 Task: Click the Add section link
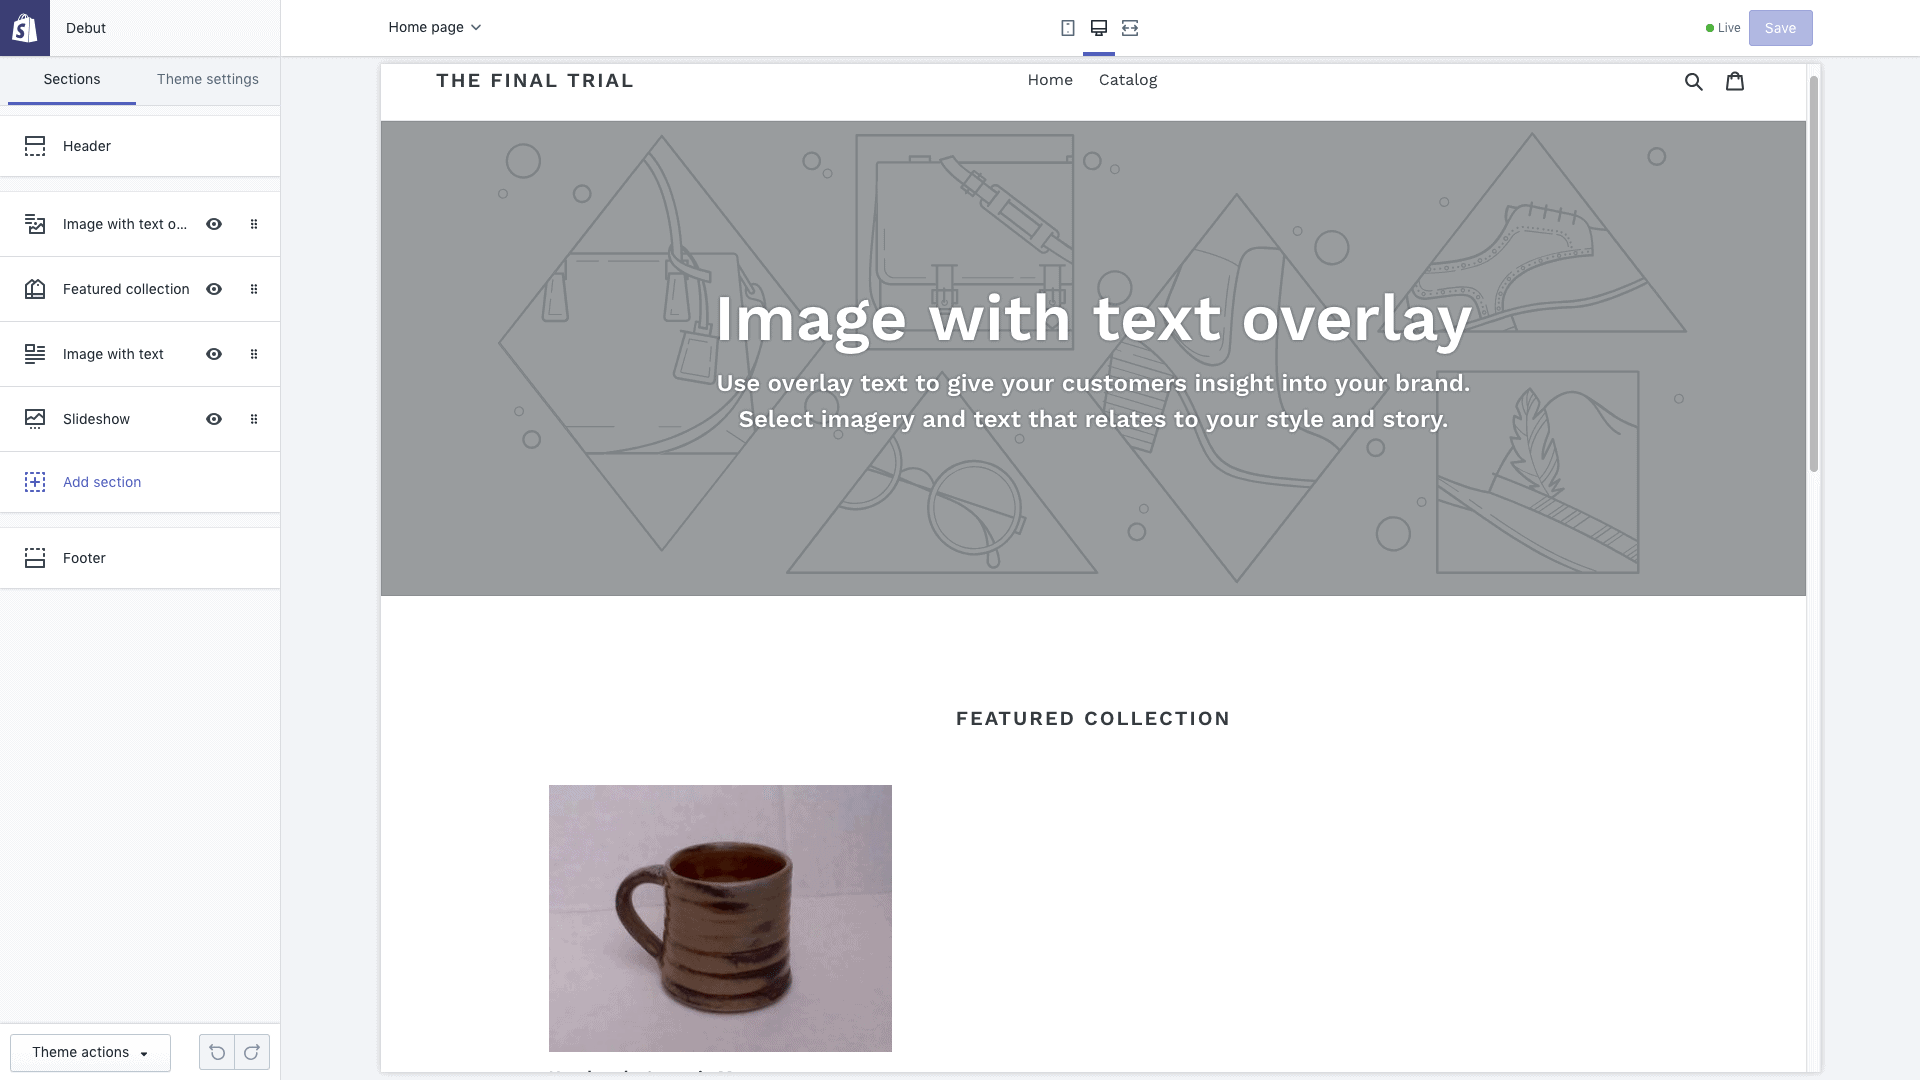click(102, 482)
